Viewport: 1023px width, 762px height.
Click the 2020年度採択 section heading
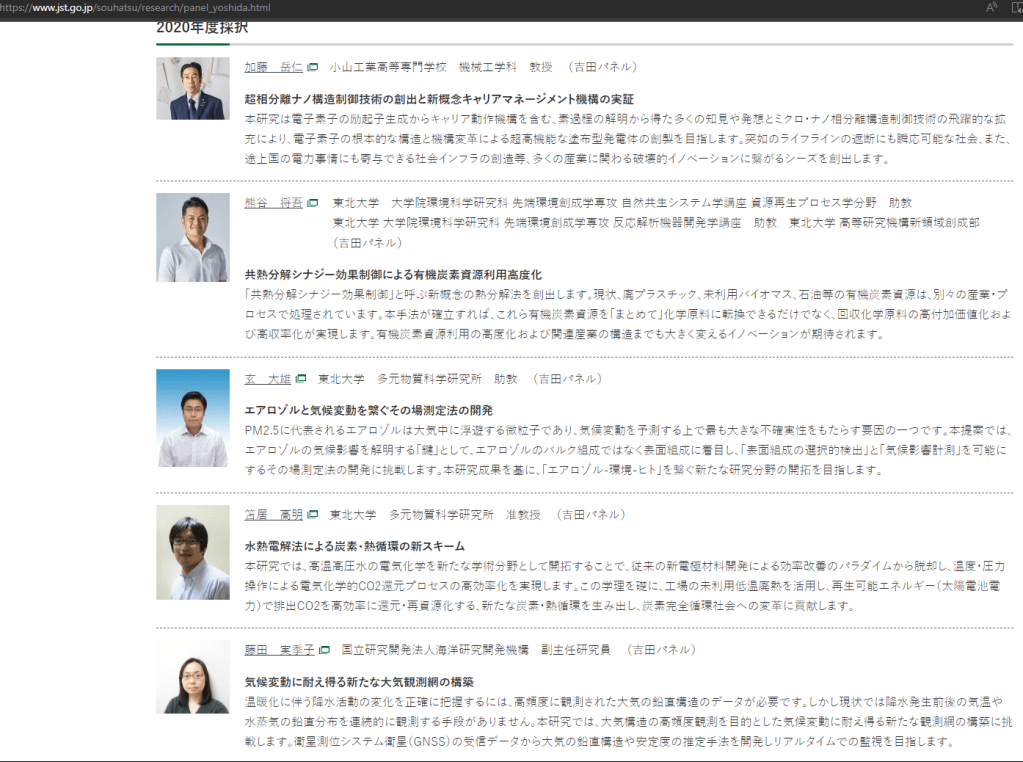[201, 28]
